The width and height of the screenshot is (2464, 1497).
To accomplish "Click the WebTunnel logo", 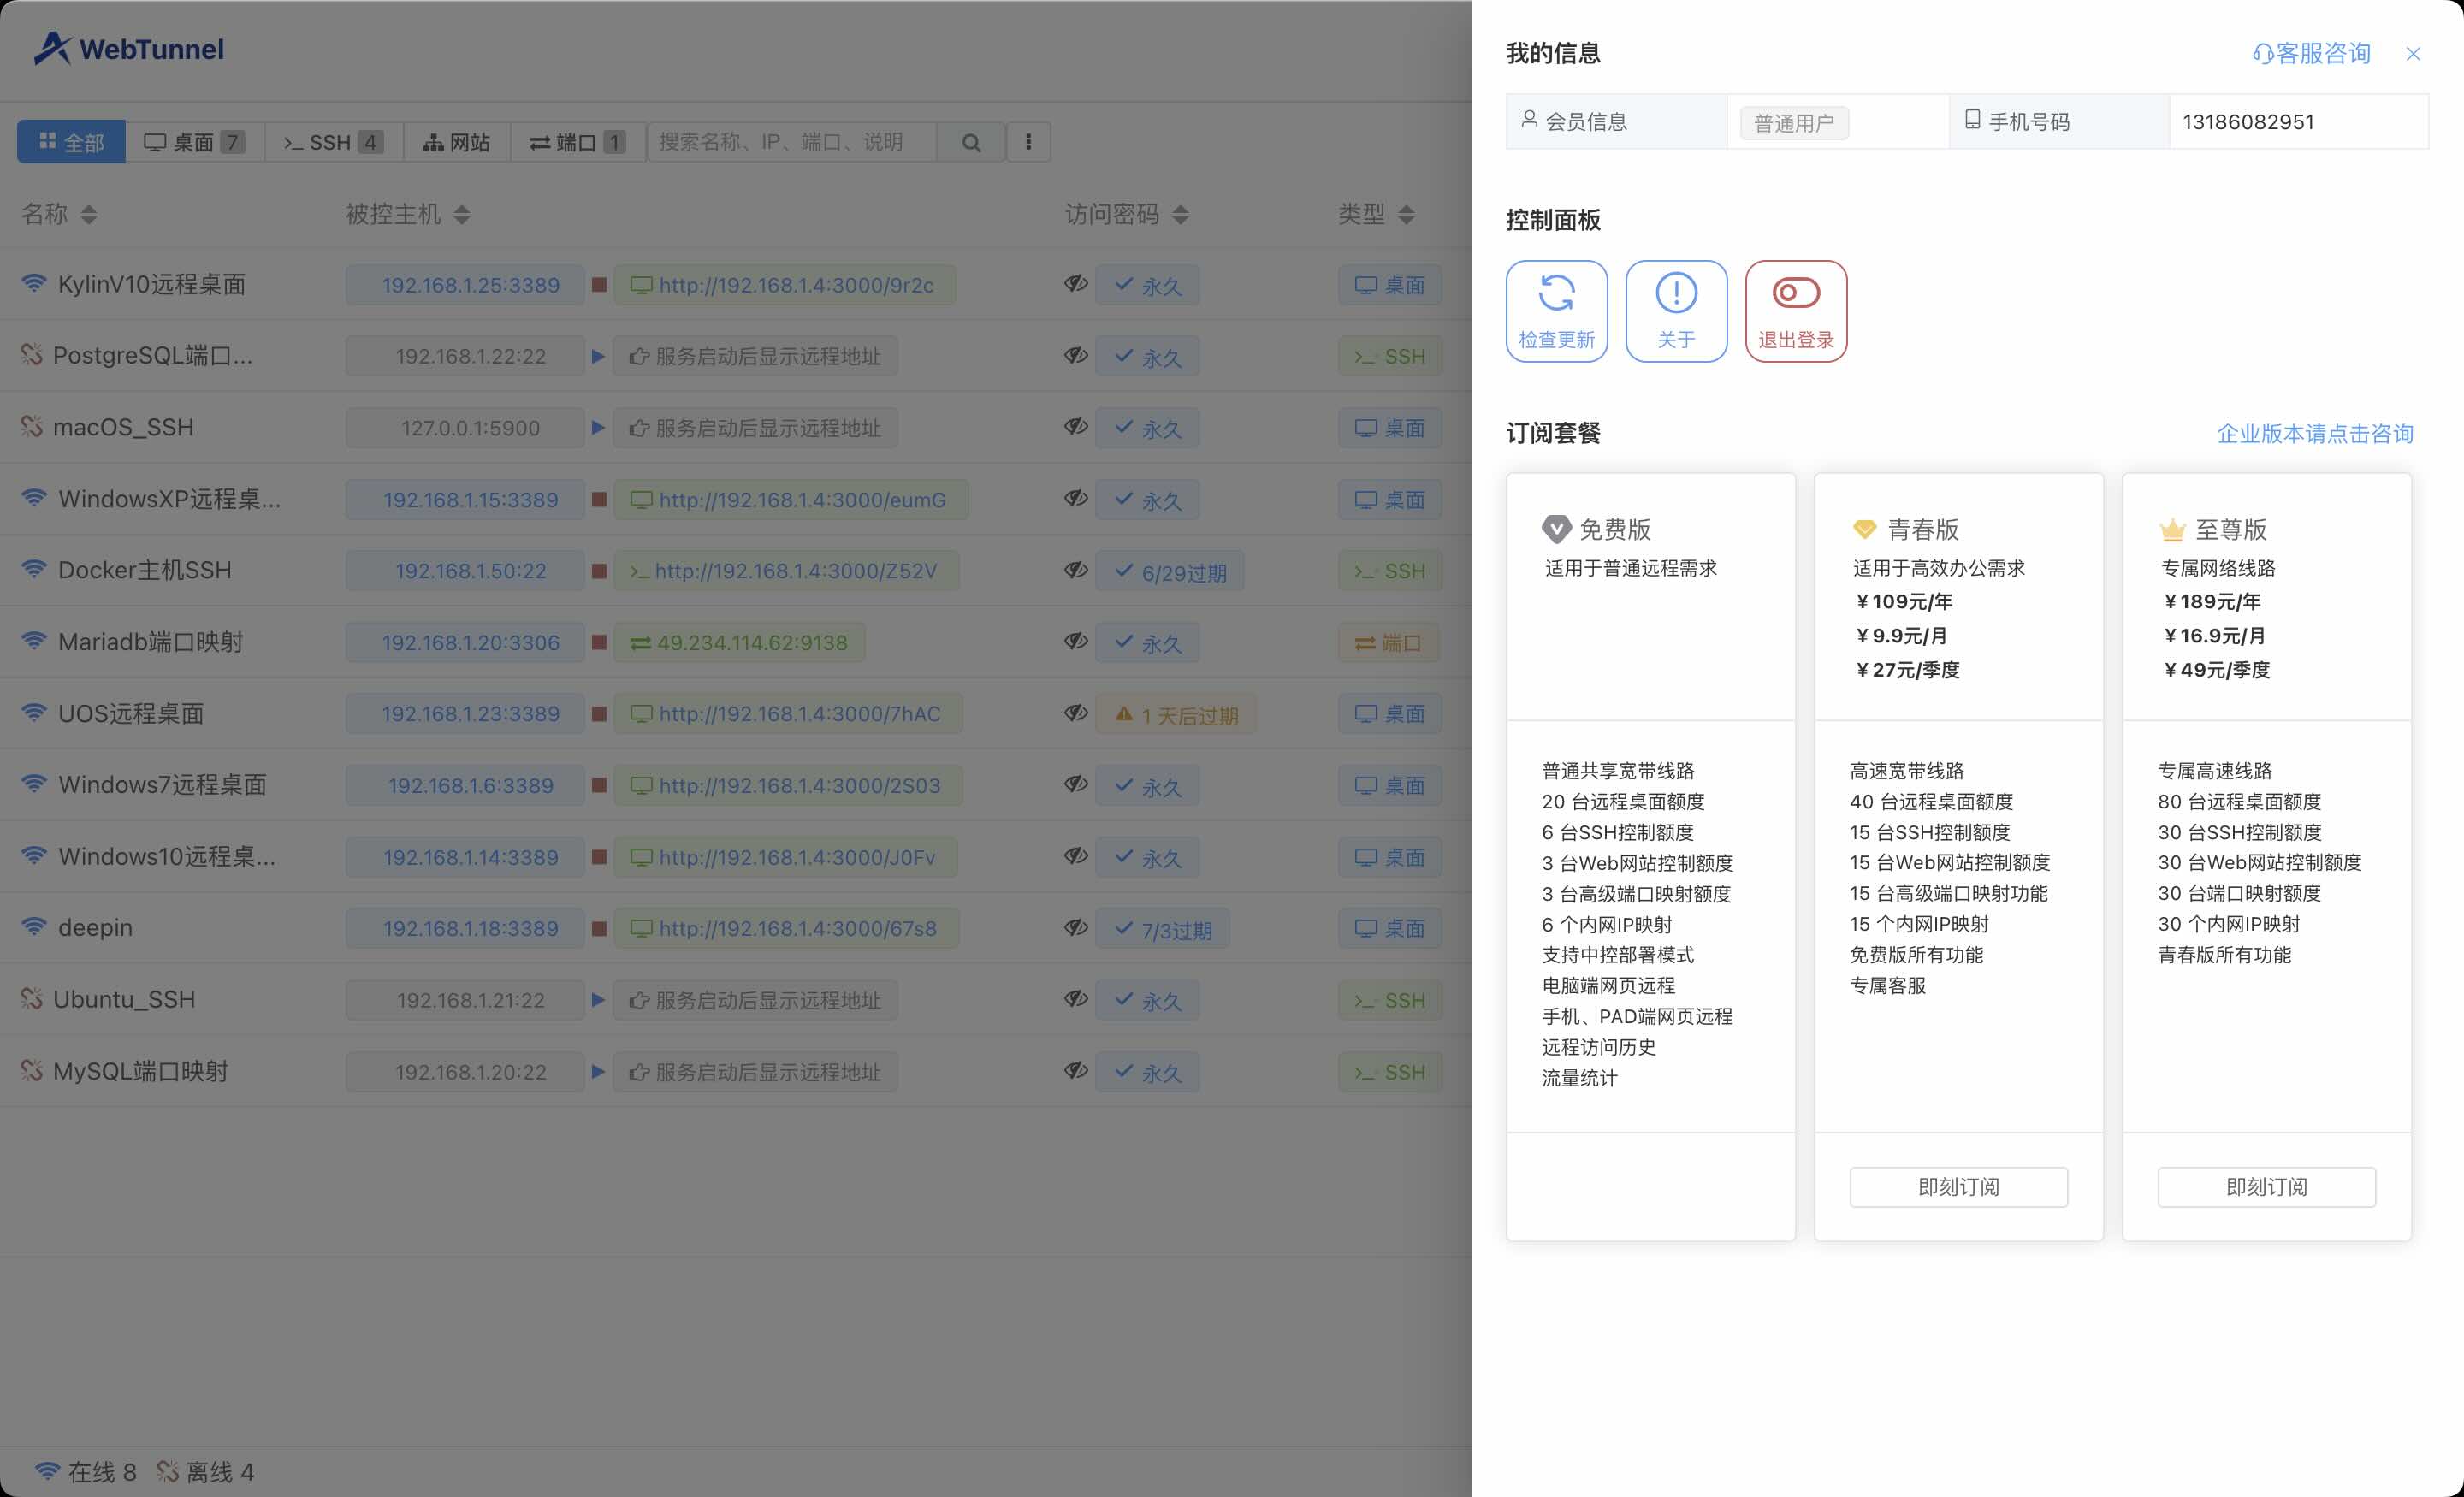I will coord(129,48).
